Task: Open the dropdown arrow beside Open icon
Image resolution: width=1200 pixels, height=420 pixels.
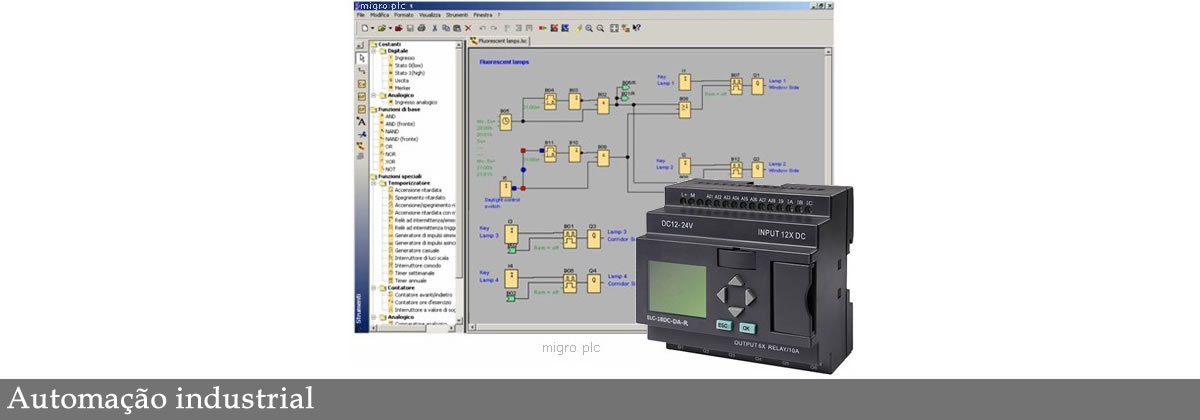Action: [x=389, y=28]
